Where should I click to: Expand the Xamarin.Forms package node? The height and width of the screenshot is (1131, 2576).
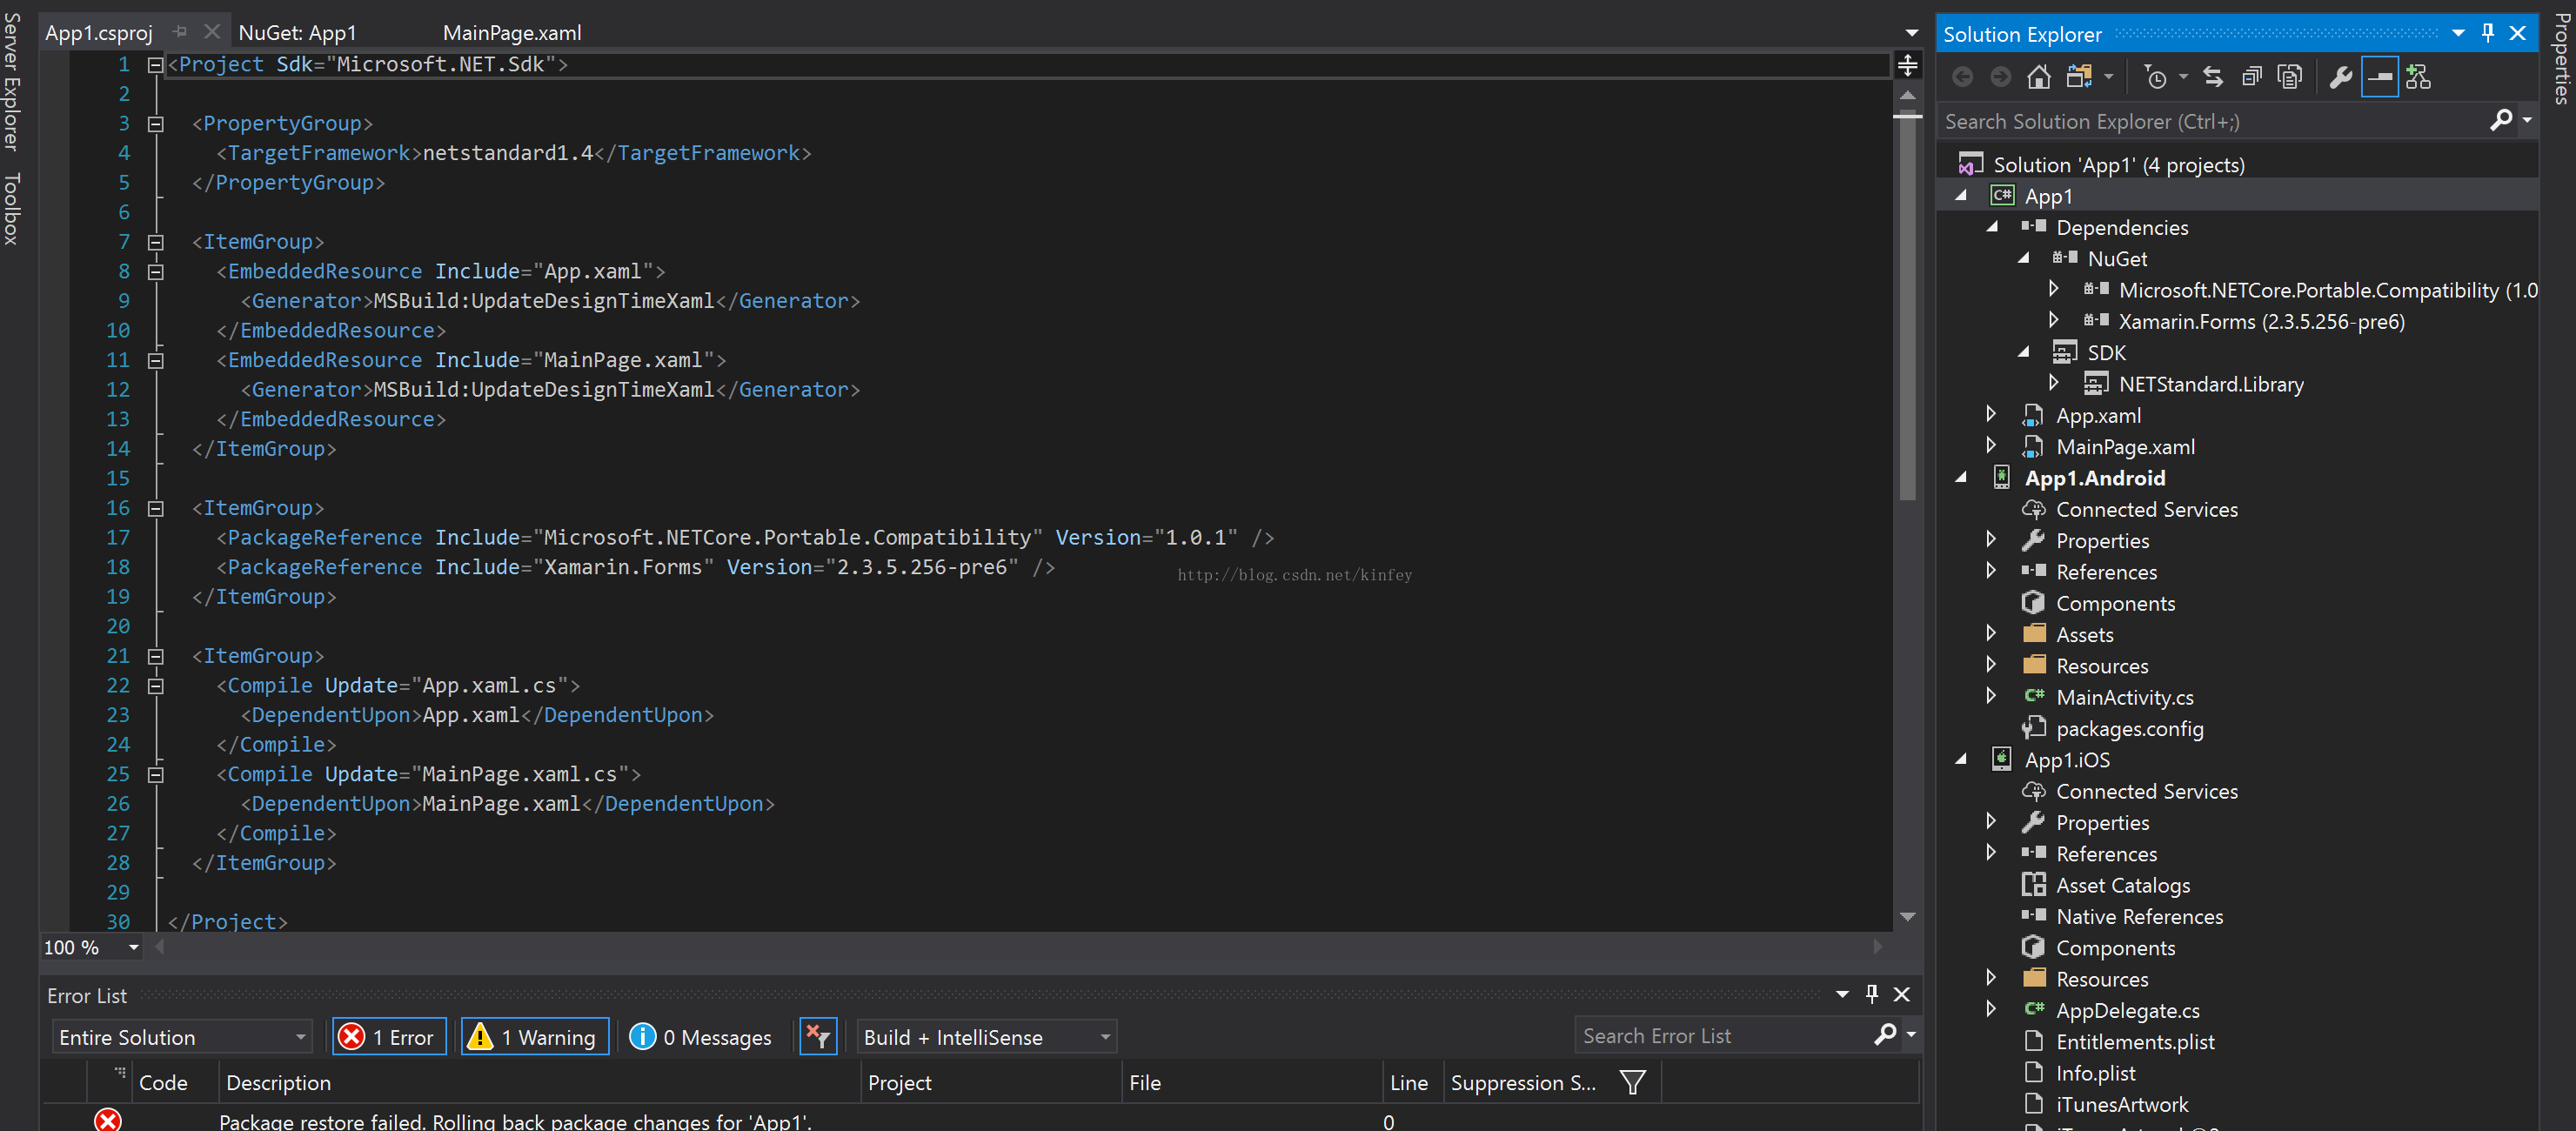[x=2054, y=320]
